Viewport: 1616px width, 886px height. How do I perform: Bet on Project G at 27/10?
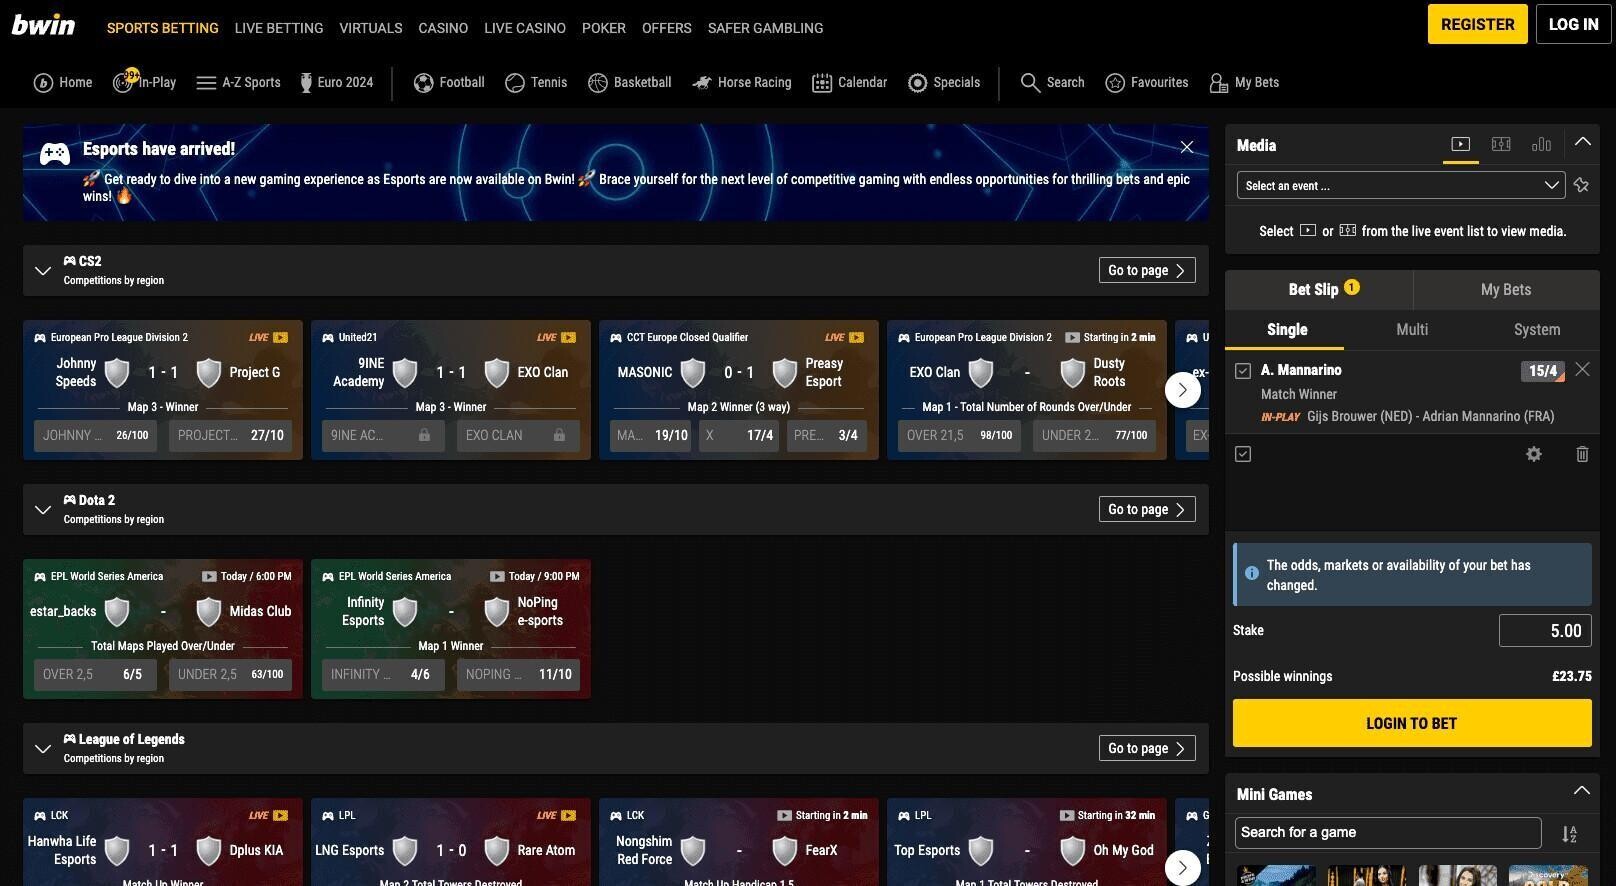[x=231, y=435]
